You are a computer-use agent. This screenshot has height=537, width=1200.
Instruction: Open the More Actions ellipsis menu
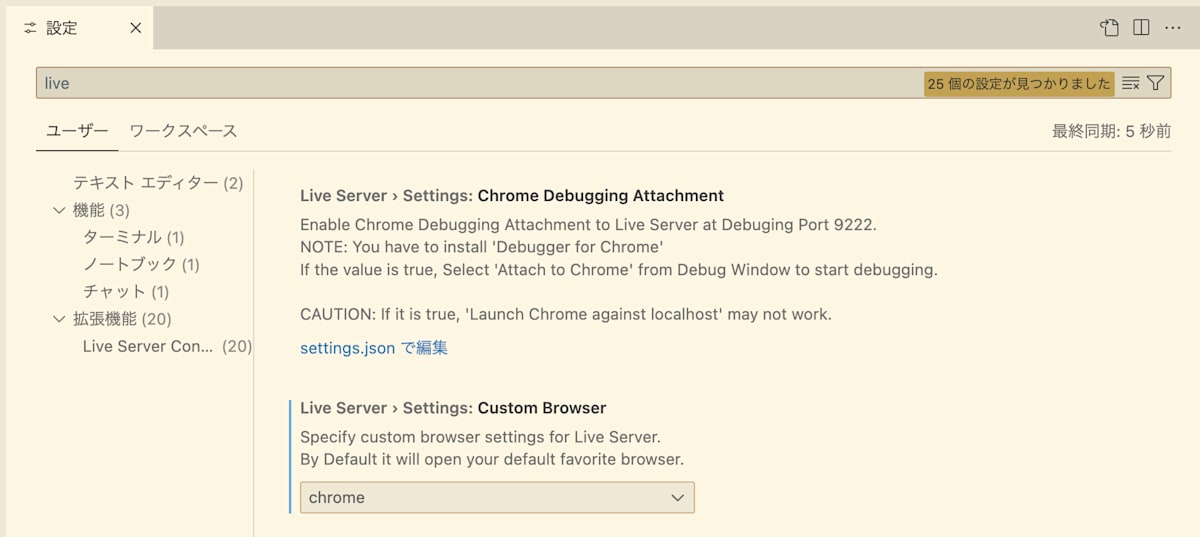point(1173,28)
